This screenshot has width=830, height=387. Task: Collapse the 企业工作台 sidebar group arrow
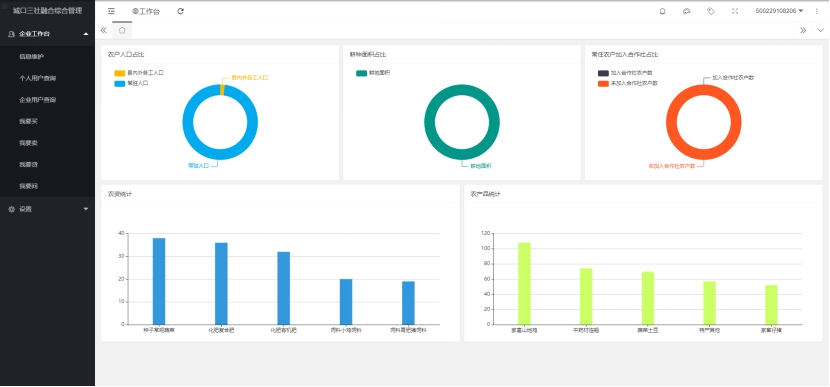pos(86,34)
